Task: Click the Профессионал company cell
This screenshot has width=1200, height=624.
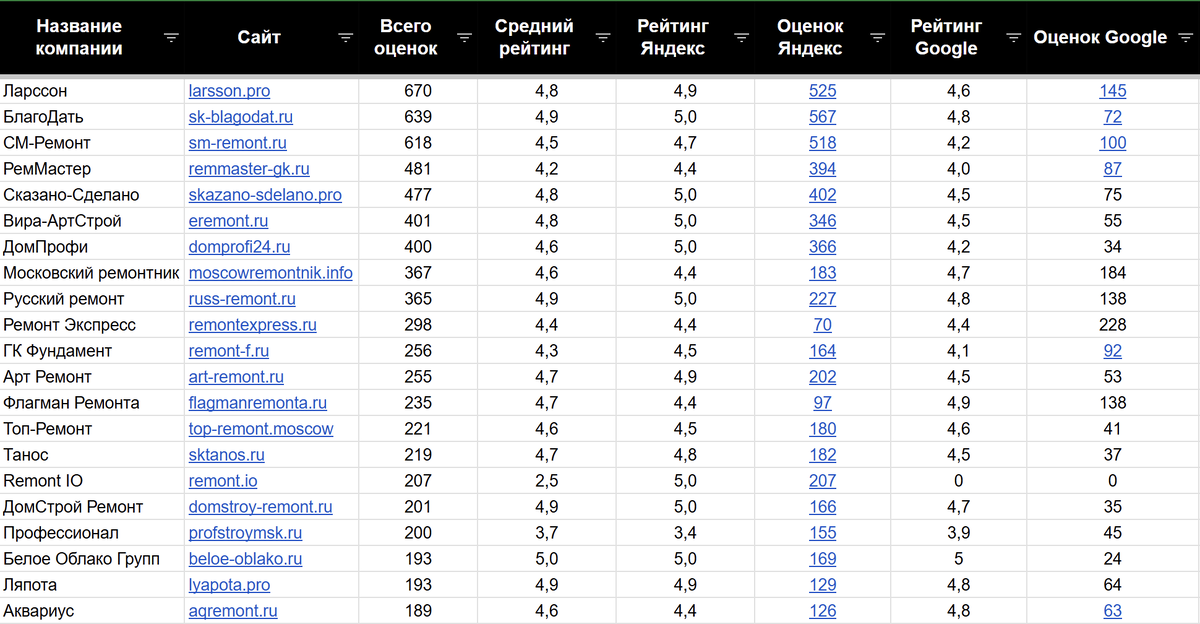Action: click(x=92, y=533)
